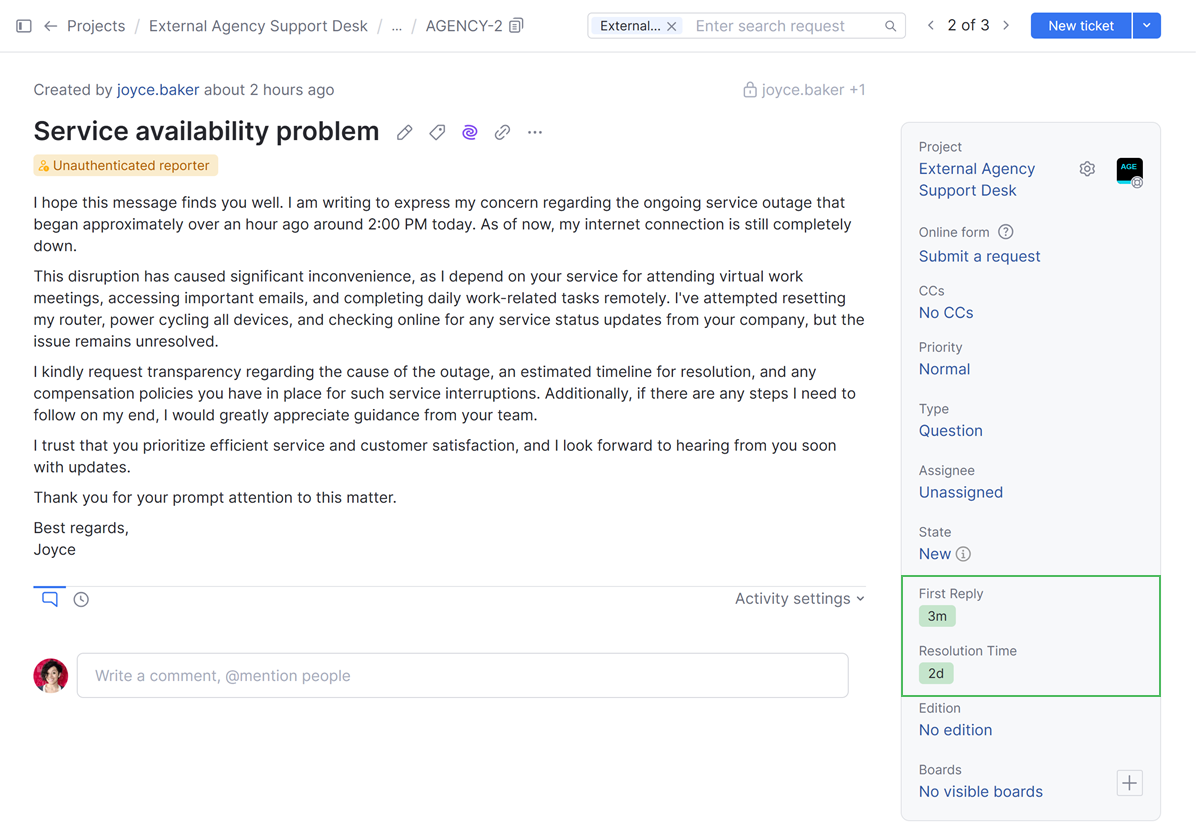Click the pencil edit summary icon
Screen dimensions: 1201x835
pyautogui.click(x=404, y=132)
